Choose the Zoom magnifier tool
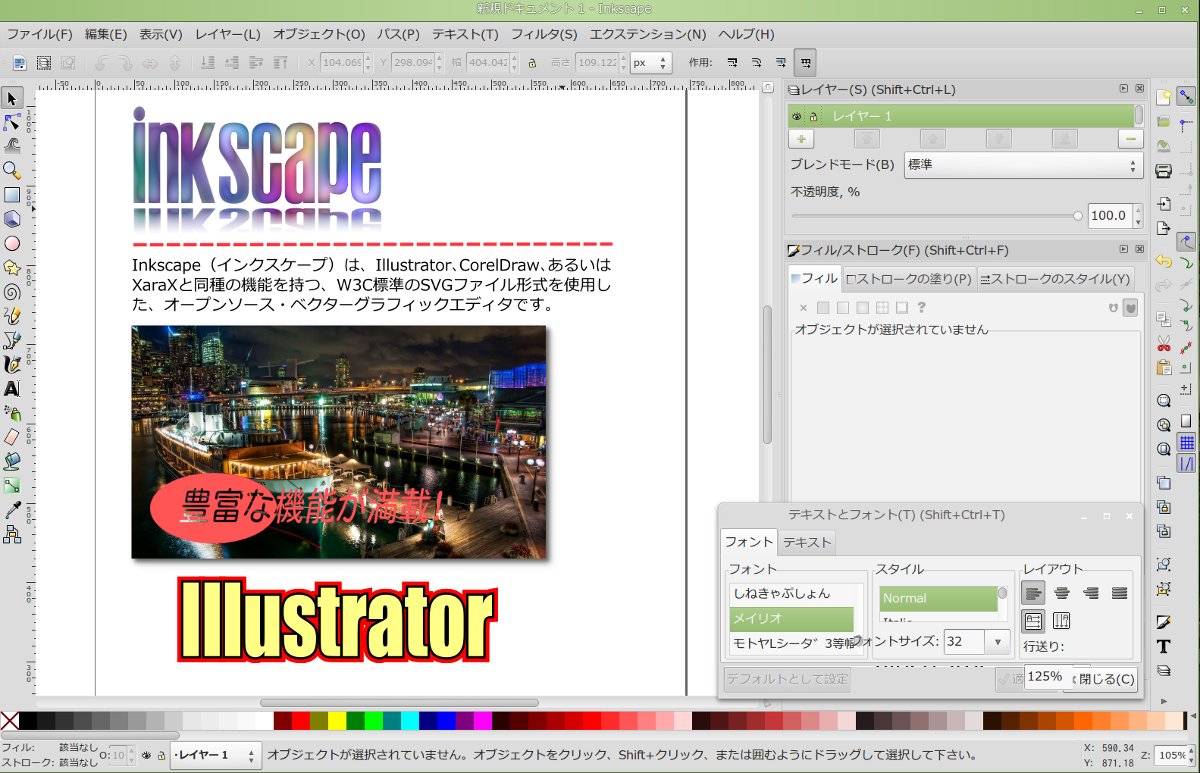Image resolution: width=1200 pixels, height=773 pixels. pos(12,170)
